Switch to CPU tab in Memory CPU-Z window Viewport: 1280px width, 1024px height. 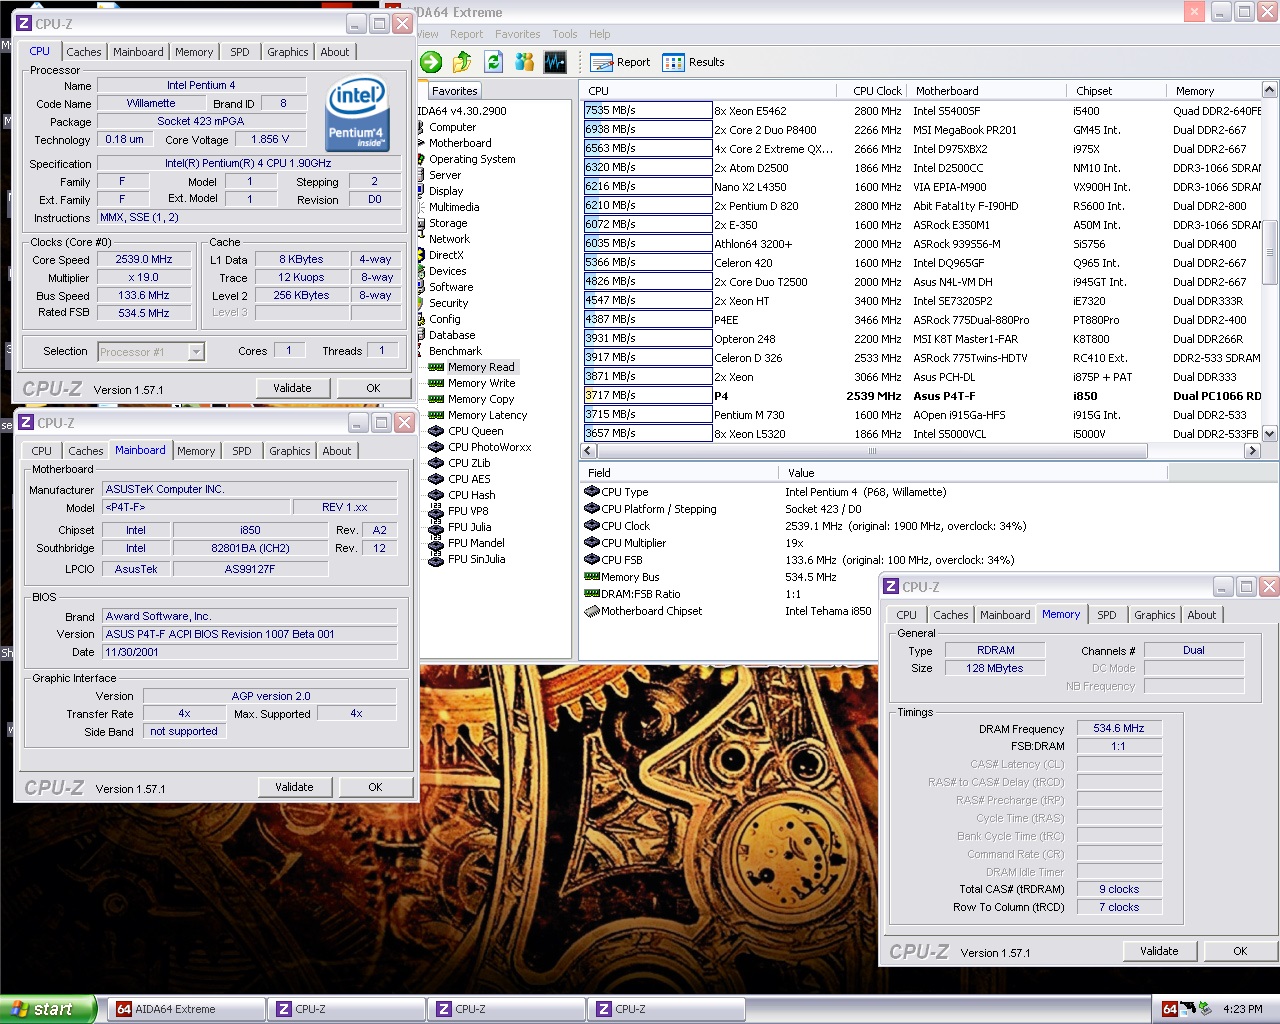coord(906,615)
